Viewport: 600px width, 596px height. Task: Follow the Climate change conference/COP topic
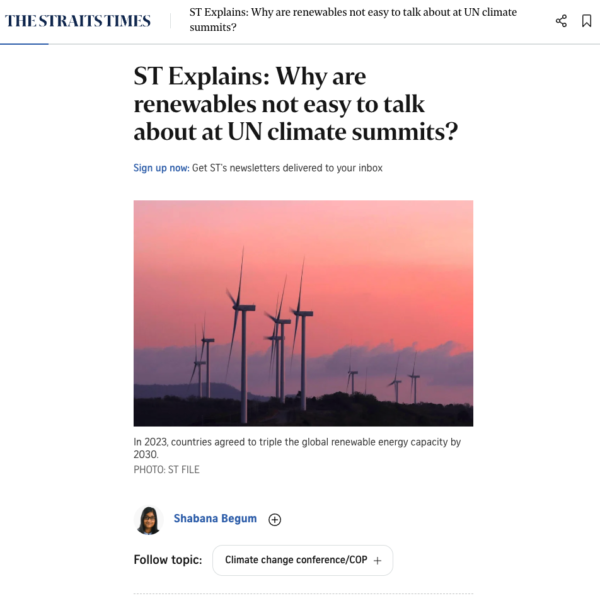click(x=302, y=561)
